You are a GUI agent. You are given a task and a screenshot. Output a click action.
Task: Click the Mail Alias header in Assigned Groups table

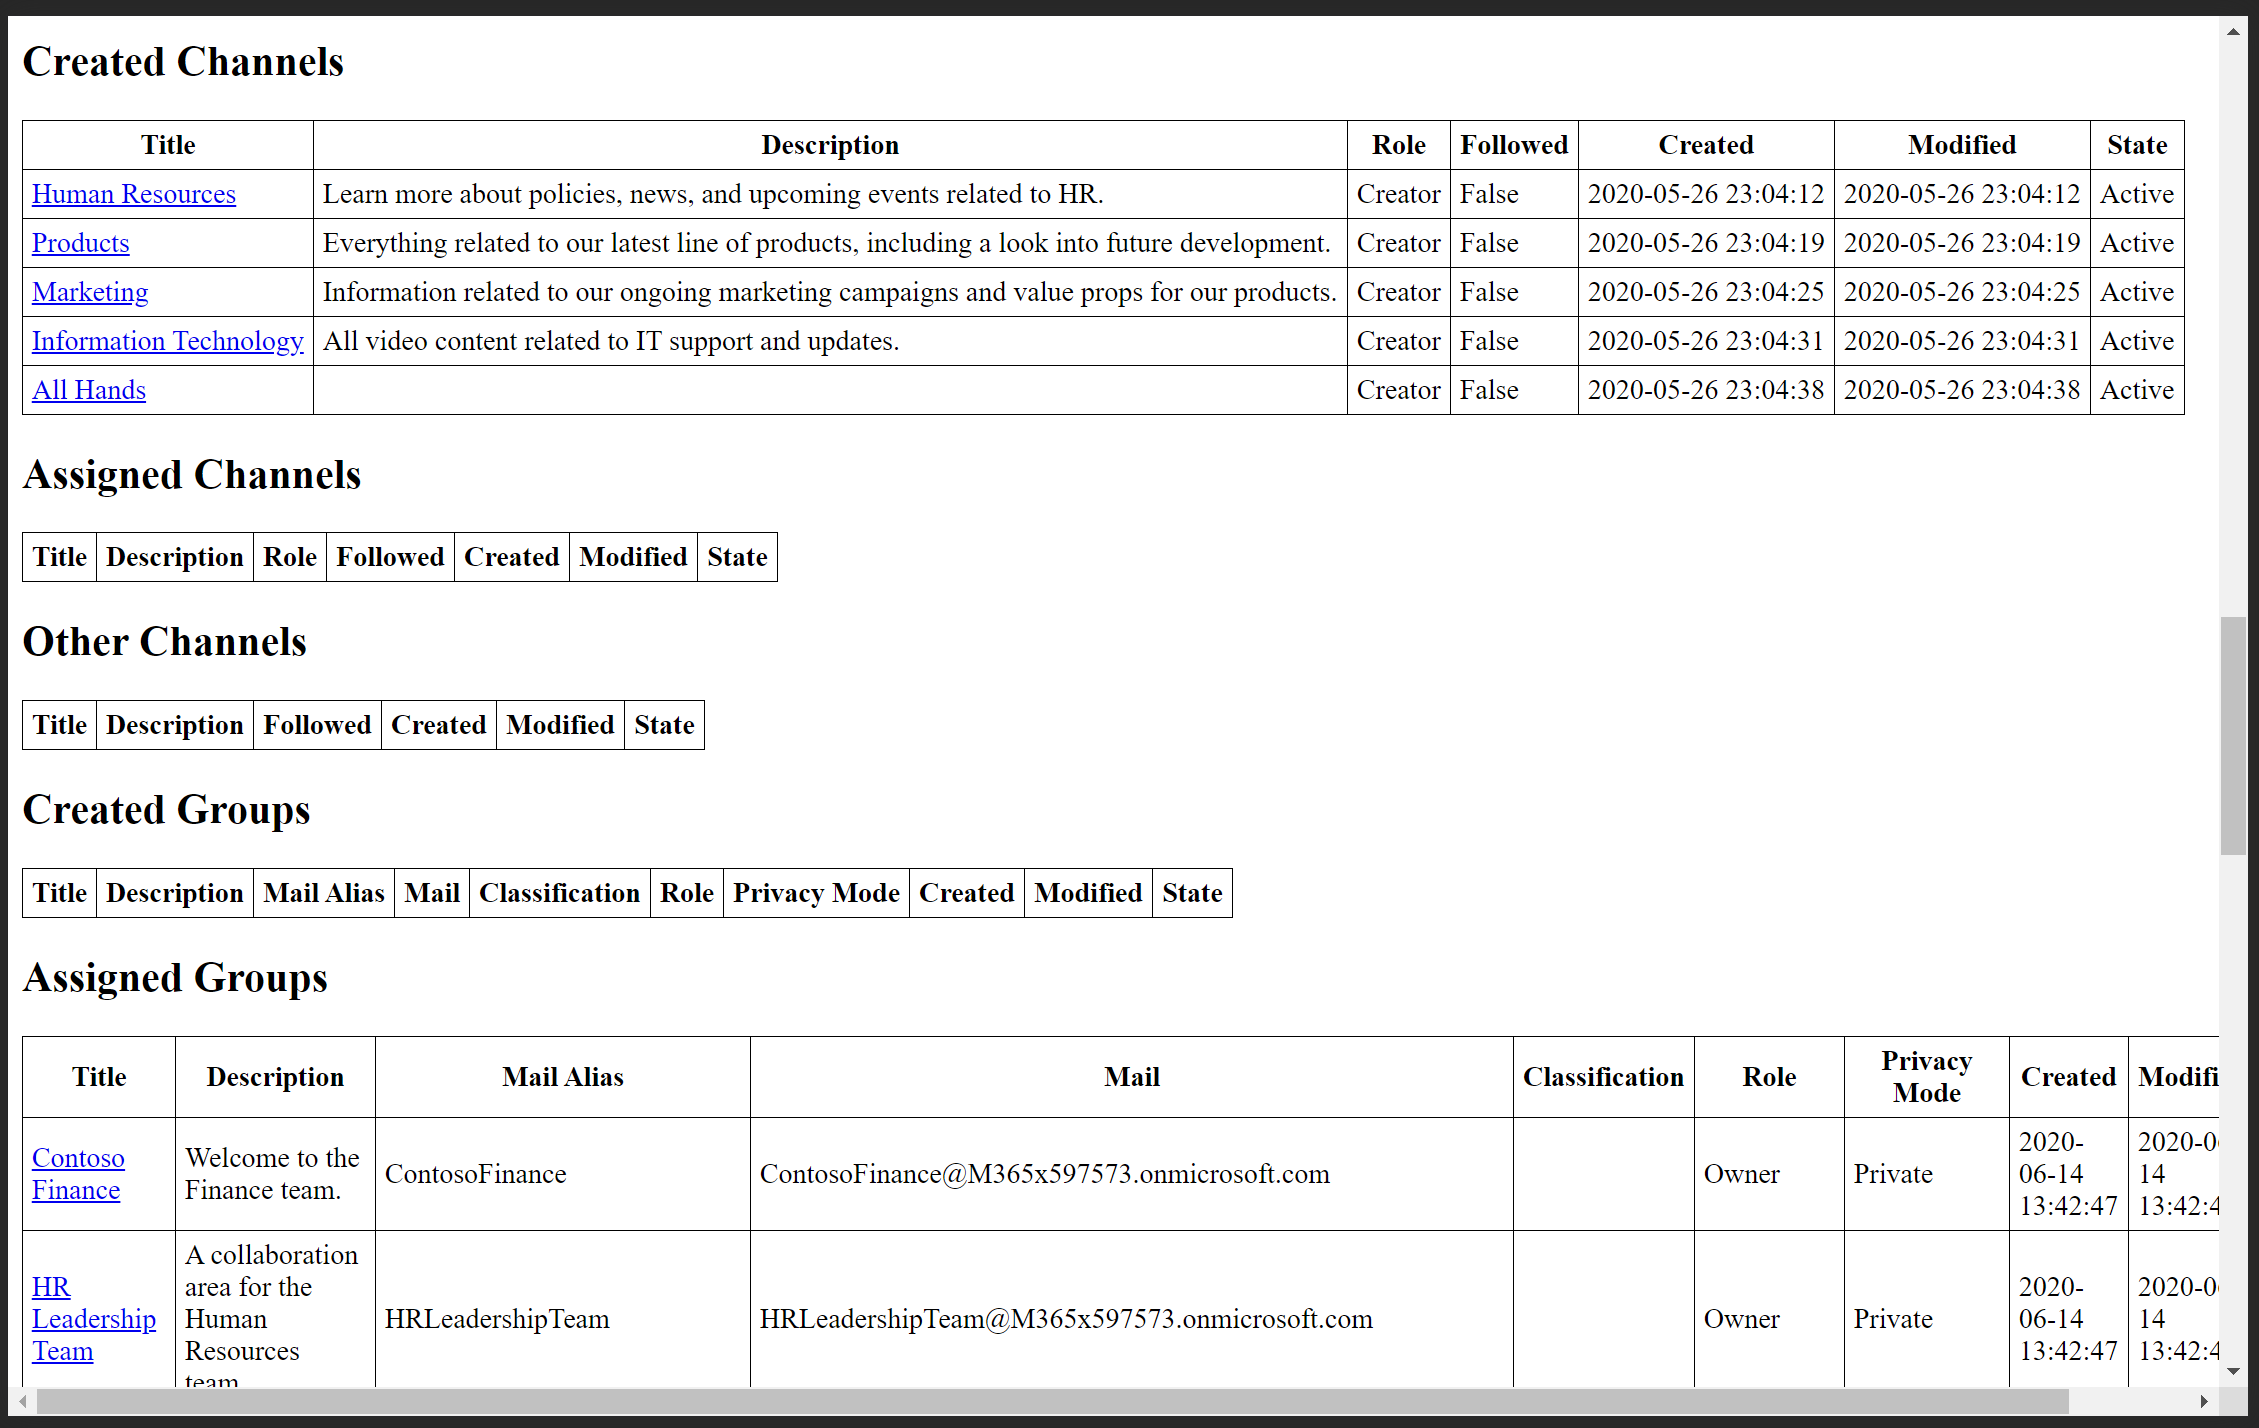(x=563, y=1077)
